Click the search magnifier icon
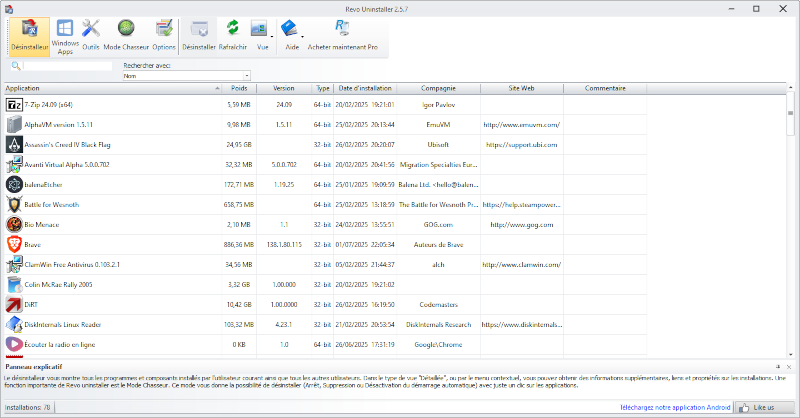800x418 pixels. point(16,66)
